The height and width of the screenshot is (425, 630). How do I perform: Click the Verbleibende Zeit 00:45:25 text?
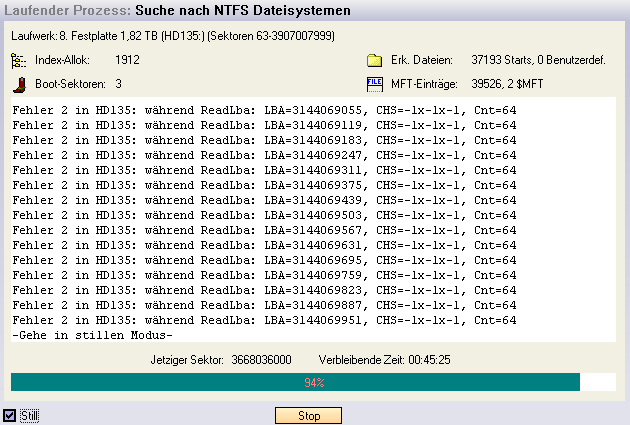(x=385, y=360)
